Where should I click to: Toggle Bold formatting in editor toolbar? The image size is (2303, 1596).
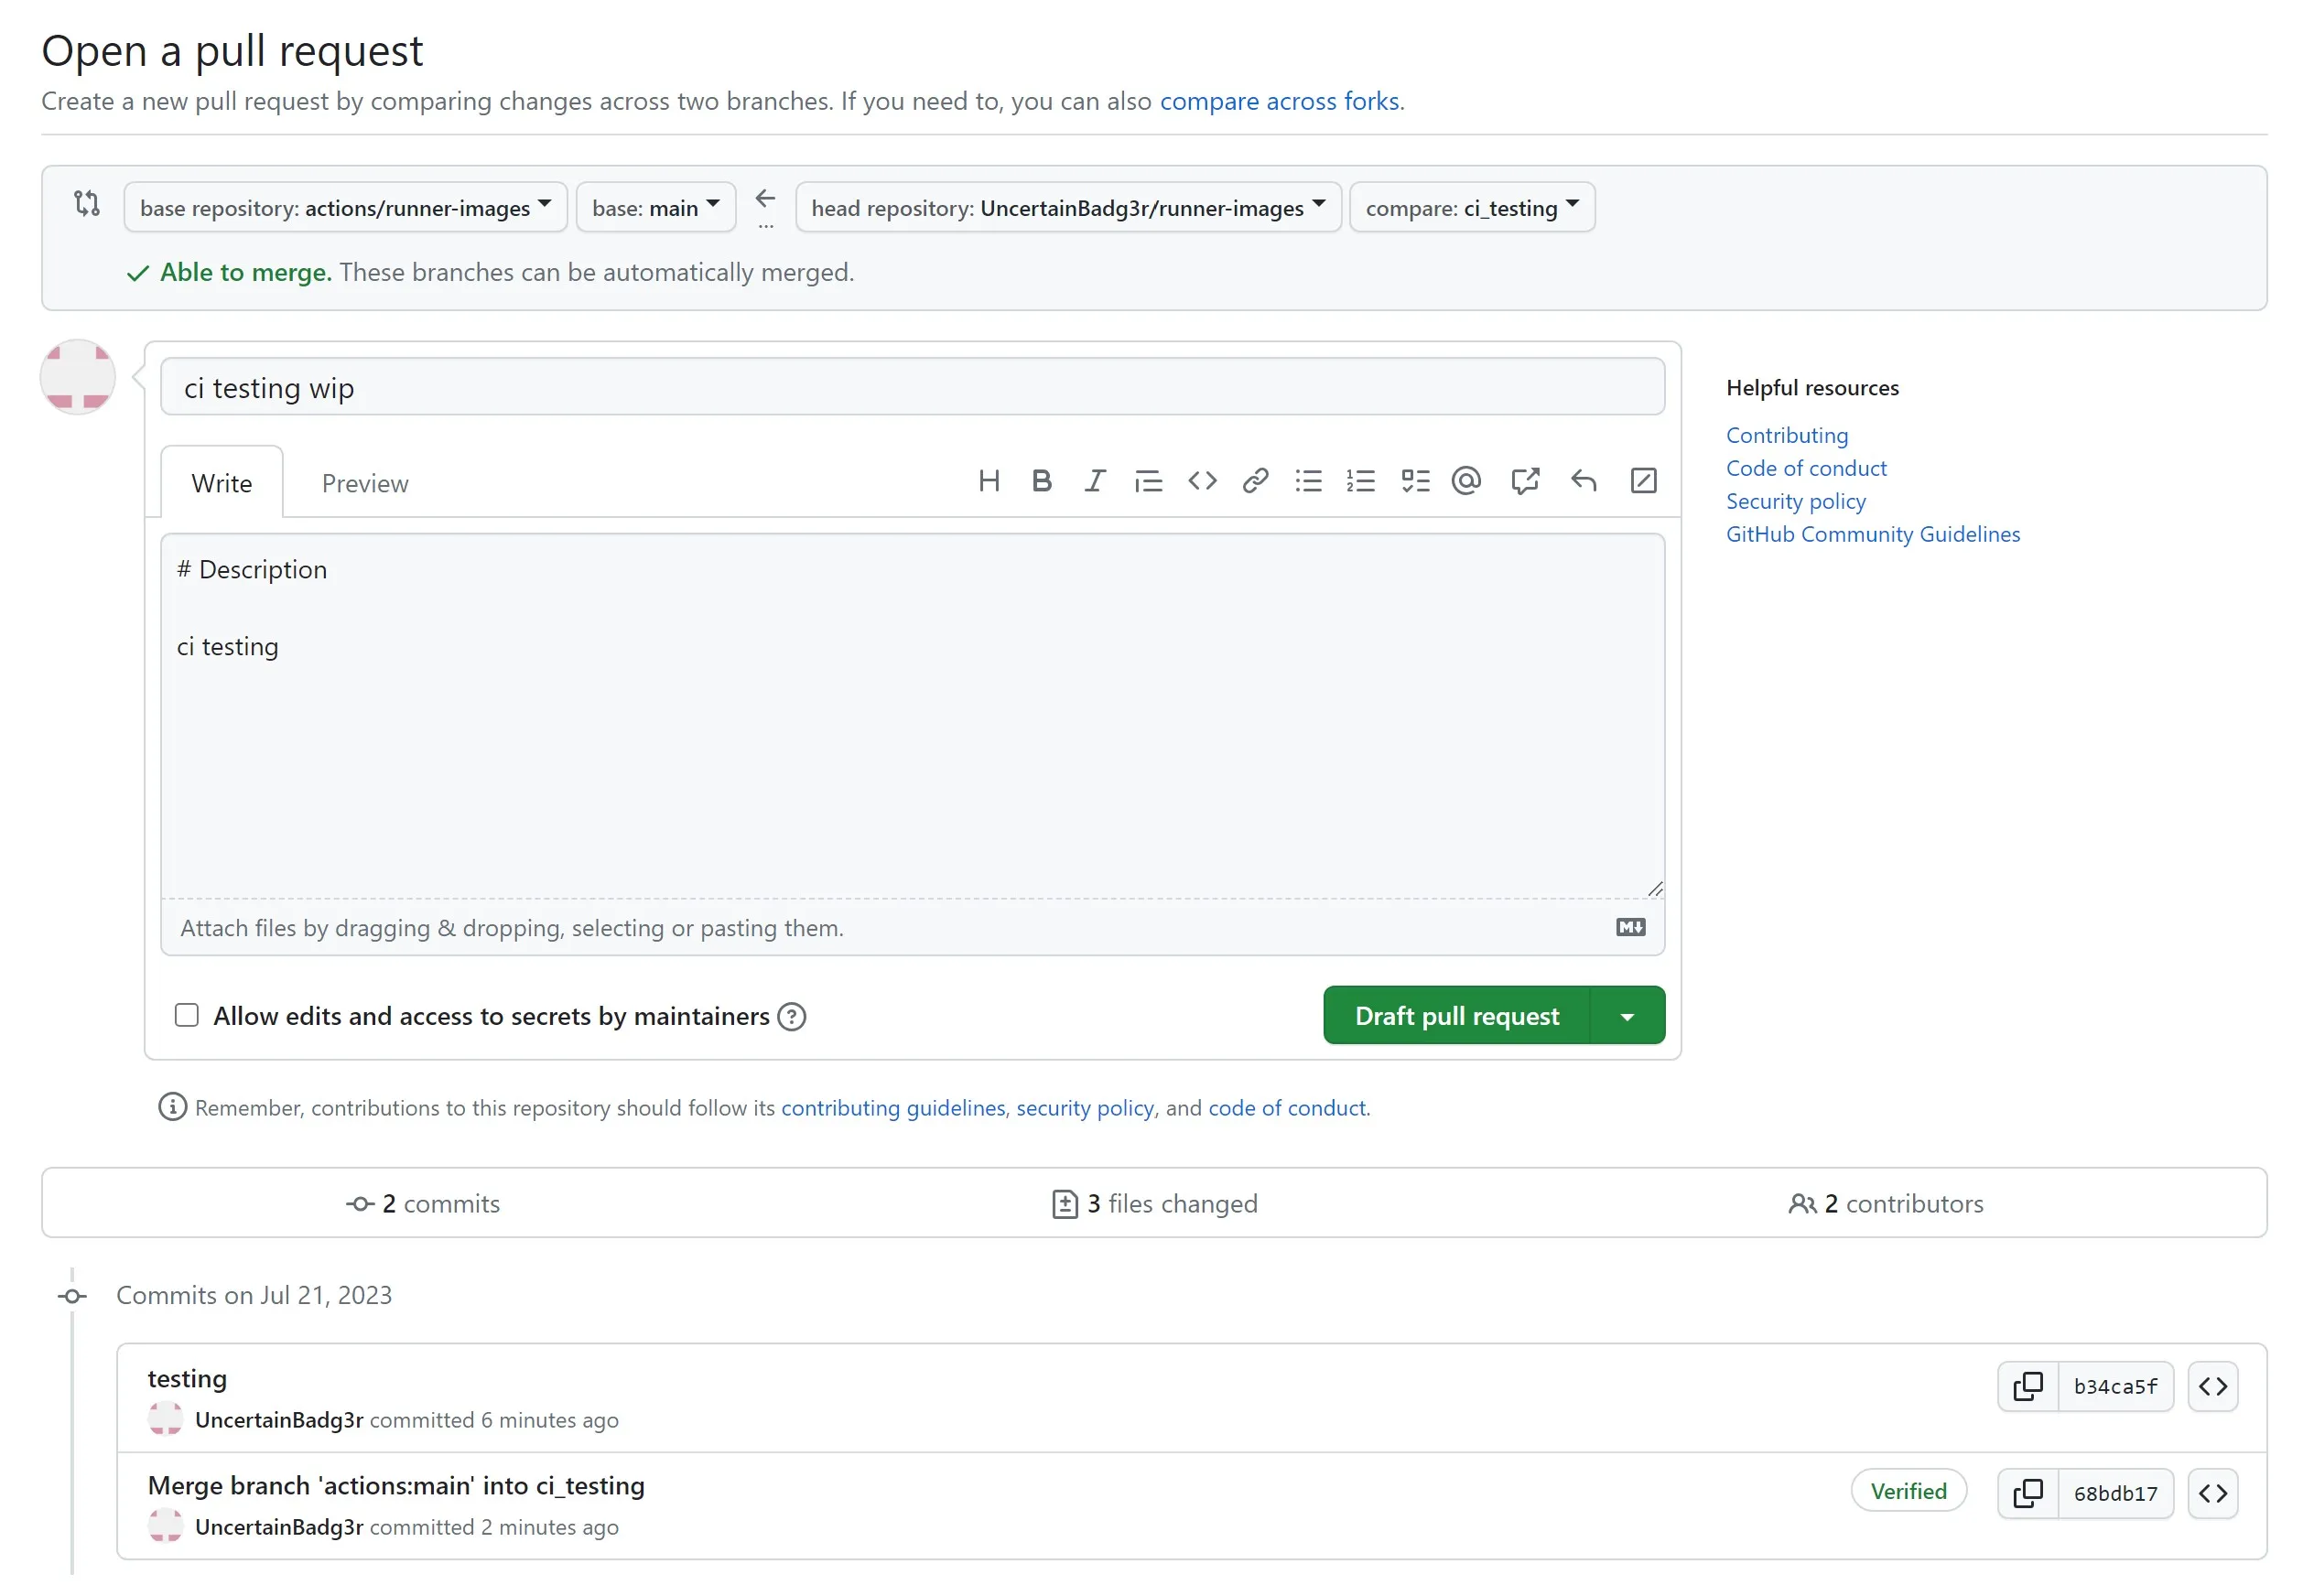click(1041, 481)
